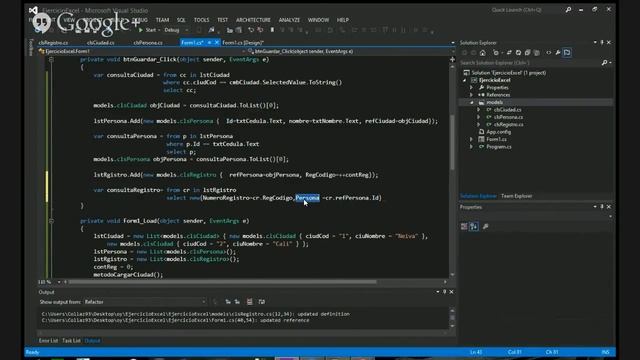
Task: Pin the active Form1.cs tab
Action: pyautogui.click(x=209, y=42)
